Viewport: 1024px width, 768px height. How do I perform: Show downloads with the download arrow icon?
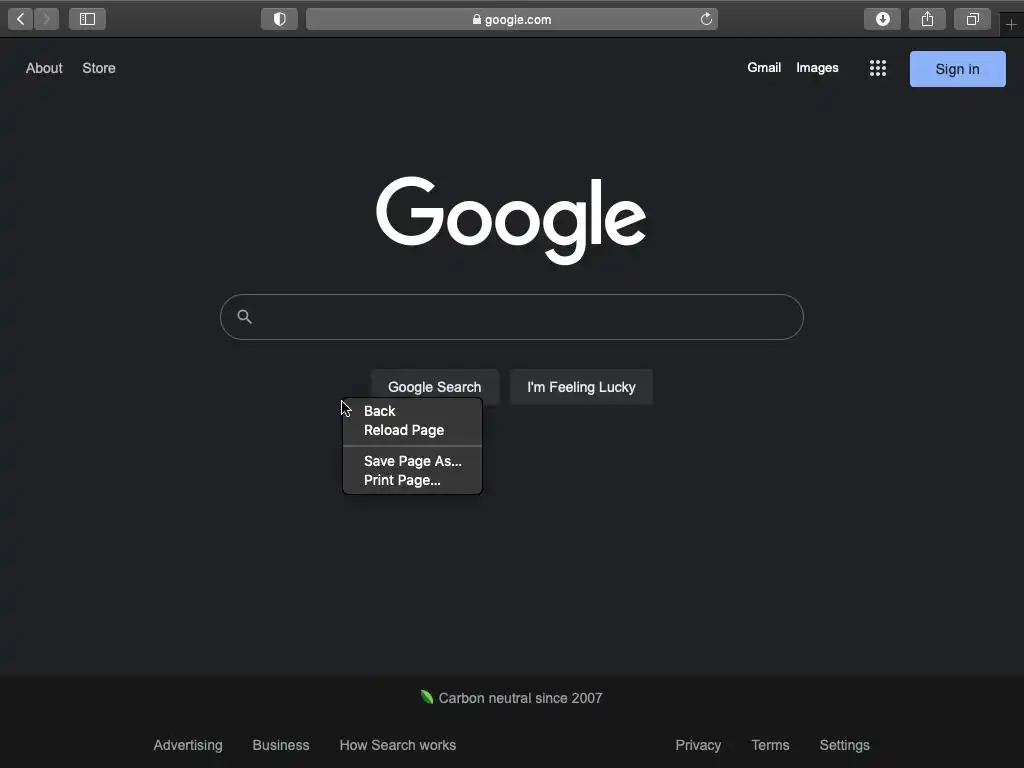point(882,19)
